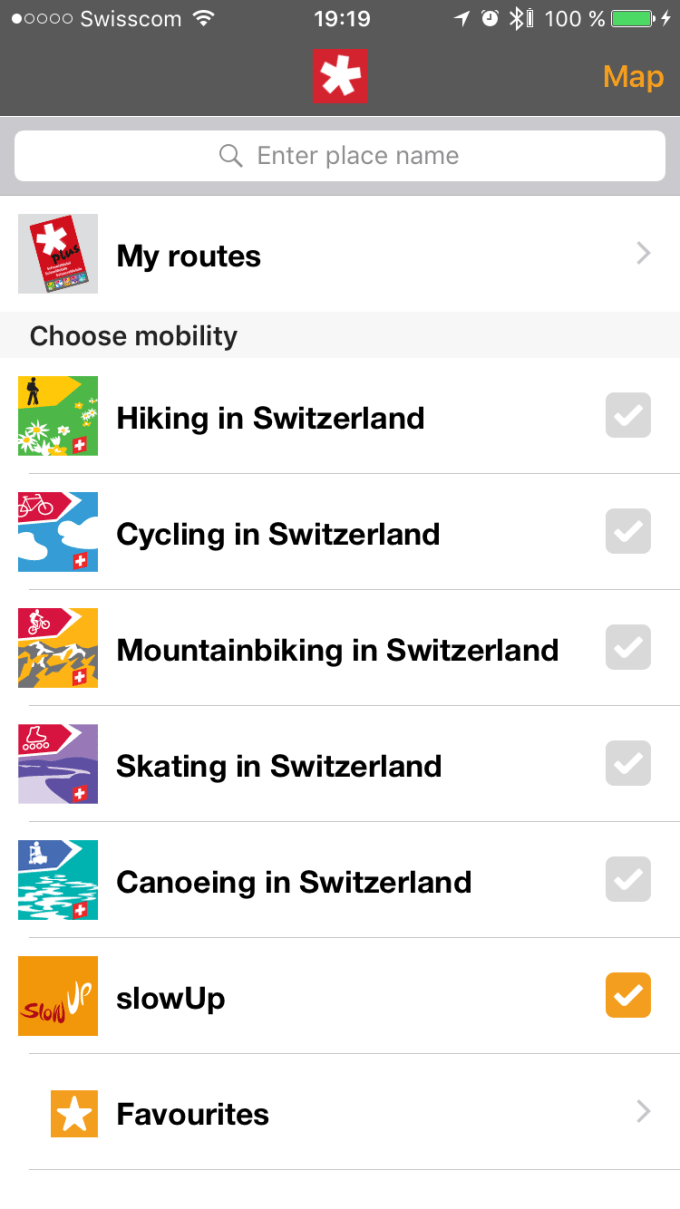Viewport: 680px width, 1209px height.
Task: Switch to the Map view
Action: (x=633, y=77)
